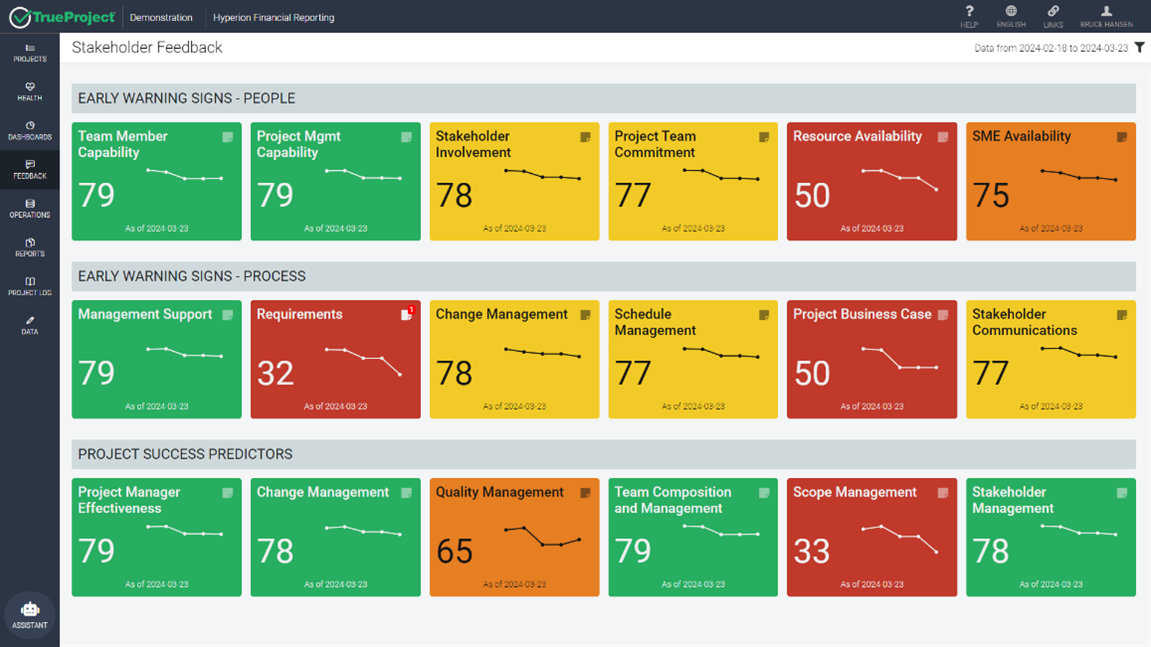Viewport: 1151px width, 647px height.
Task: Click the HELP button in the top bar
Action: tap(968, 16)
